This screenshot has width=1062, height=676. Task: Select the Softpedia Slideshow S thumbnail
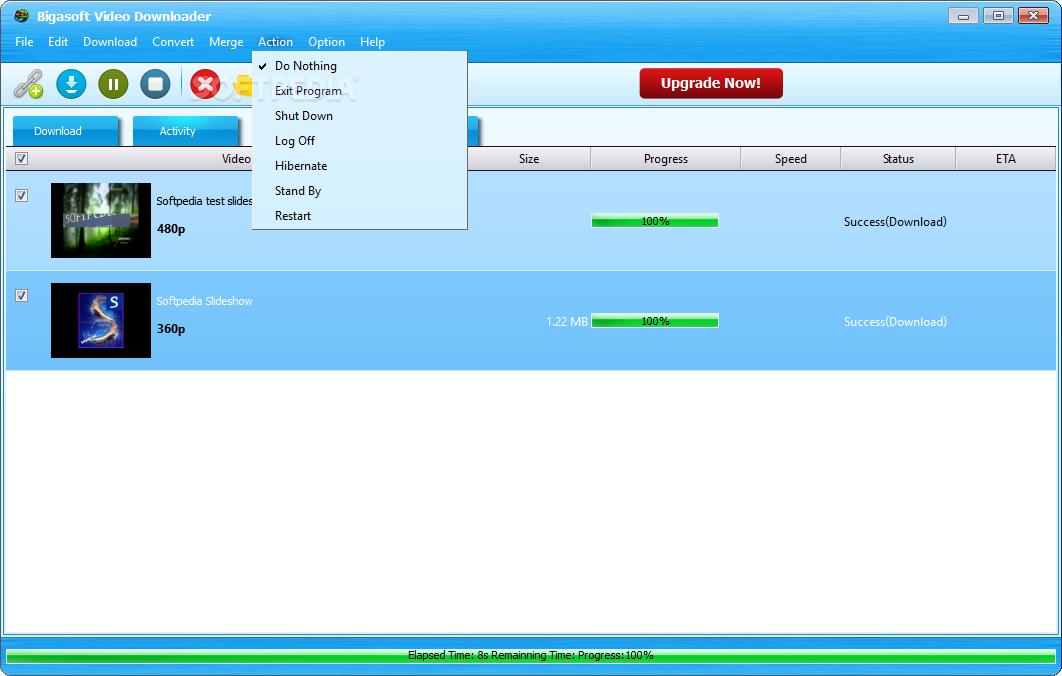[x=101, y=320]
